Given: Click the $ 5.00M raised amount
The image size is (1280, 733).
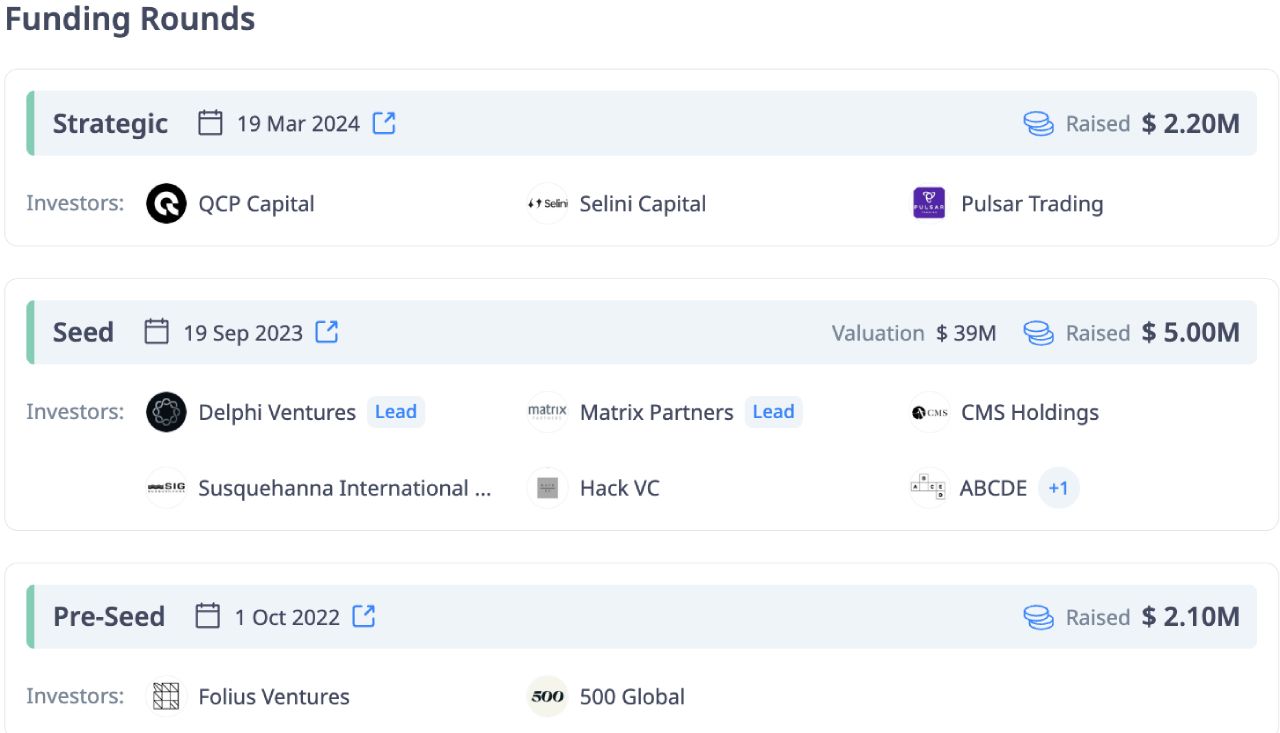Looking at the screenshot, I should point(1191,333).
